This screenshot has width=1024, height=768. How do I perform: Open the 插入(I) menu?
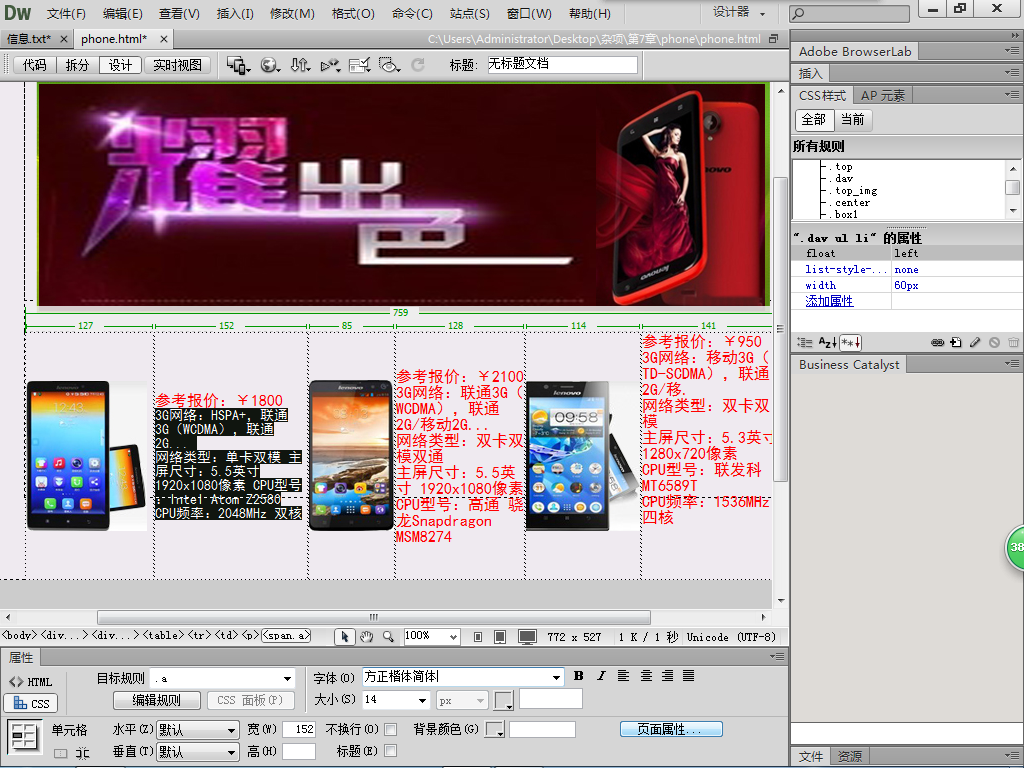click(x=235, y=13)
